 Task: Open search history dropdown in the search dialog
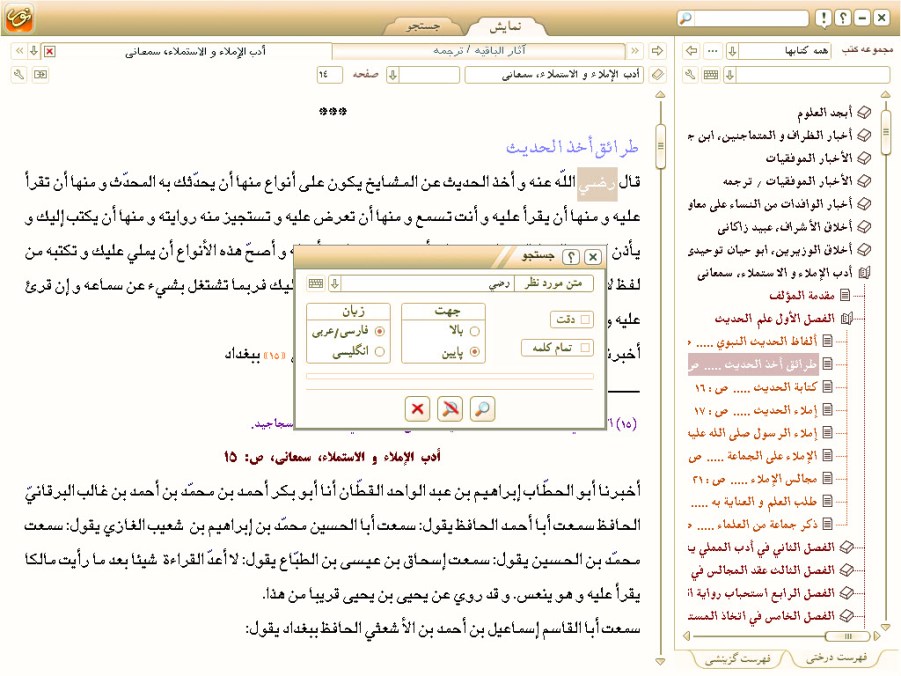pyautogui.click(x=334, y=283)
